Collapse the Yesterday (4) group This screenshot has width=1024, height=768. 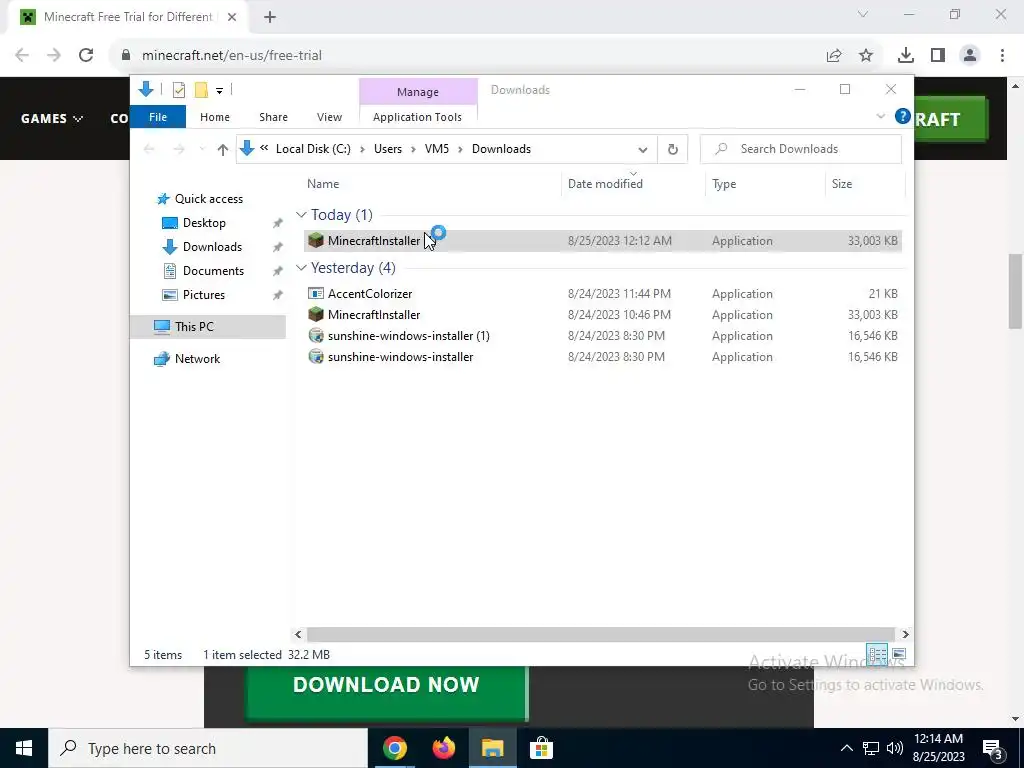pos(301,268)
